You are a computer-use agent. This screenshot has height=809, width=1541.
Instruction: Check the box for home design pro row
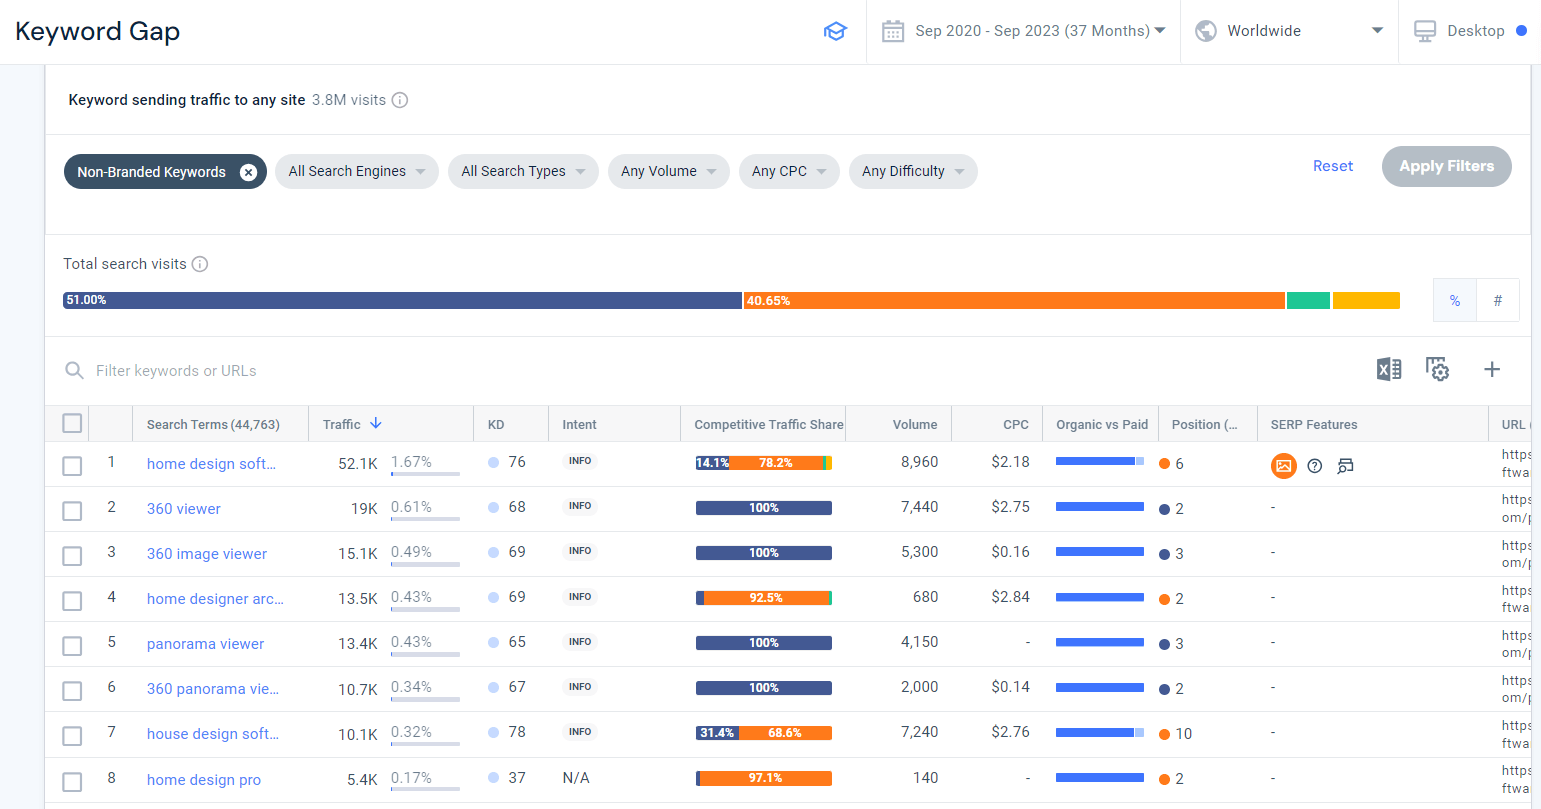coord(72,782)
